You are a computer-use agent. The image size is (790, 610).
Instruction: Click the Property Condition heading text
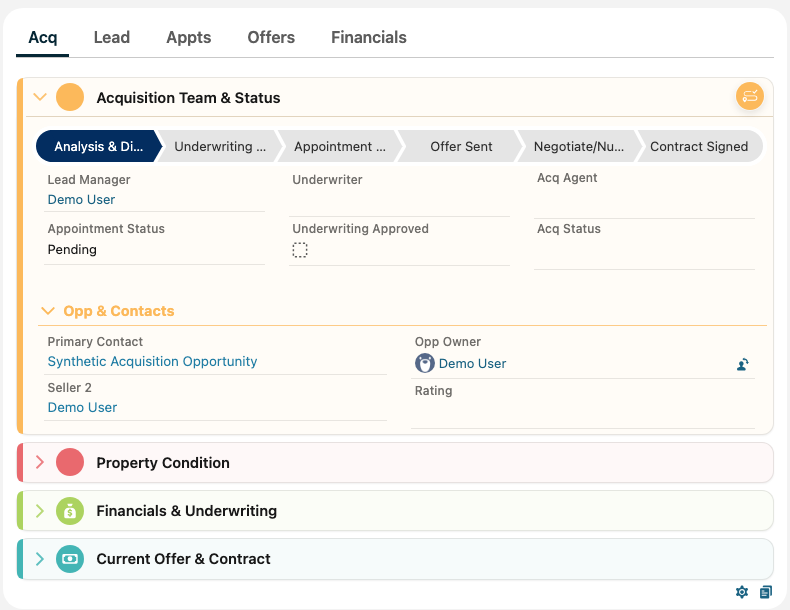[163, 462]
